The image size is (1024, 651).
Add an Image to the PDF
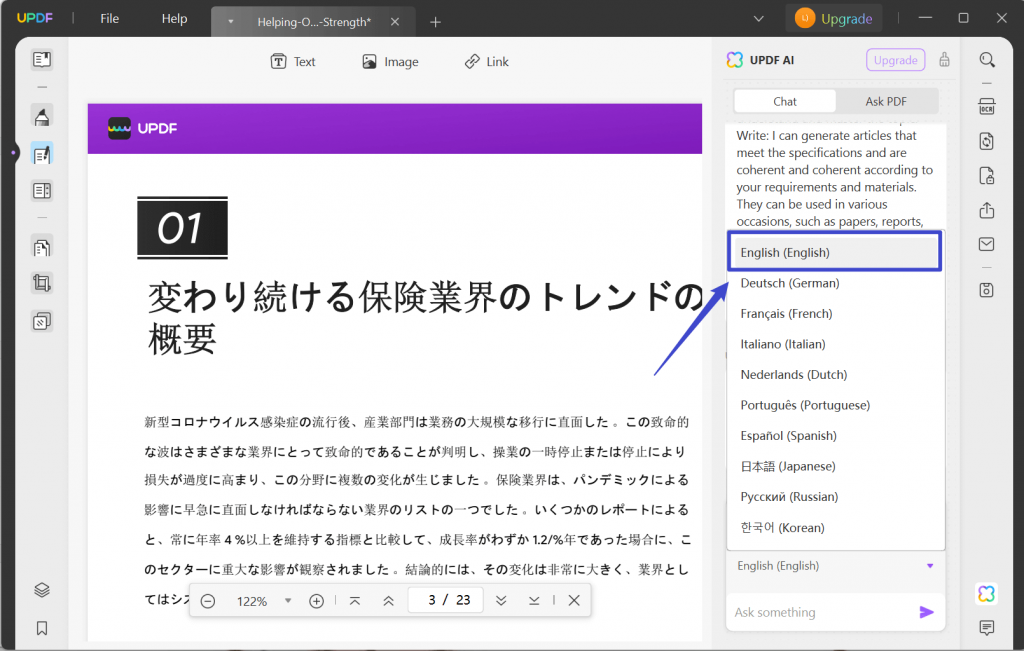(x=391, y=61)
